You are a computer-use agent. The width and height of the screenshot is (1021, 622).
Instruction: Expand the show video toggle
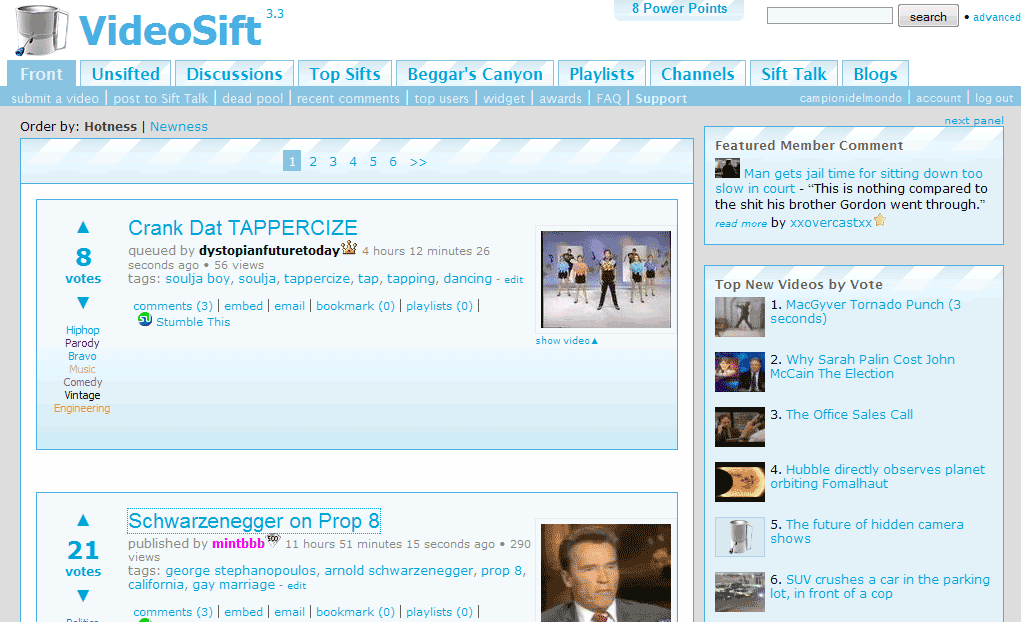point(566,341)
